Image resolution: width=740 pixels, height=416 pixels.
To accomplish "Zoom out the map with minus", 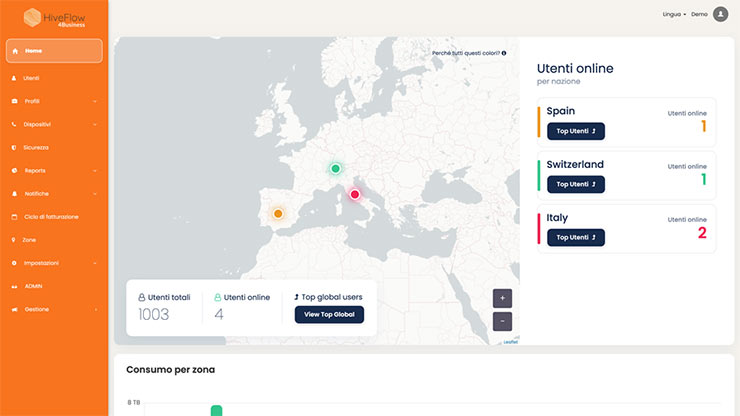I will coord(502,321).
